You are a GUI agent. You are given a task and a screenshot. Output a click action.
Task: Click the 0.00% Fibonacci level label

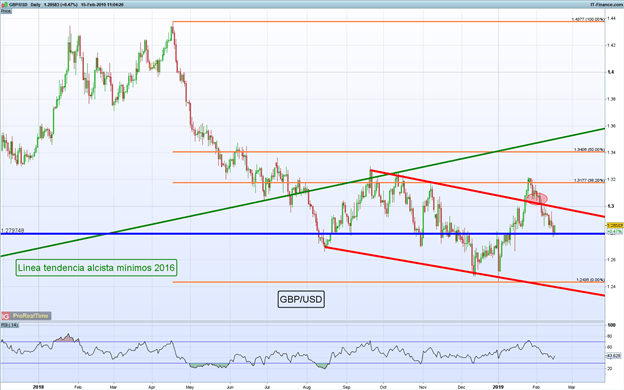tap(591, 280)
